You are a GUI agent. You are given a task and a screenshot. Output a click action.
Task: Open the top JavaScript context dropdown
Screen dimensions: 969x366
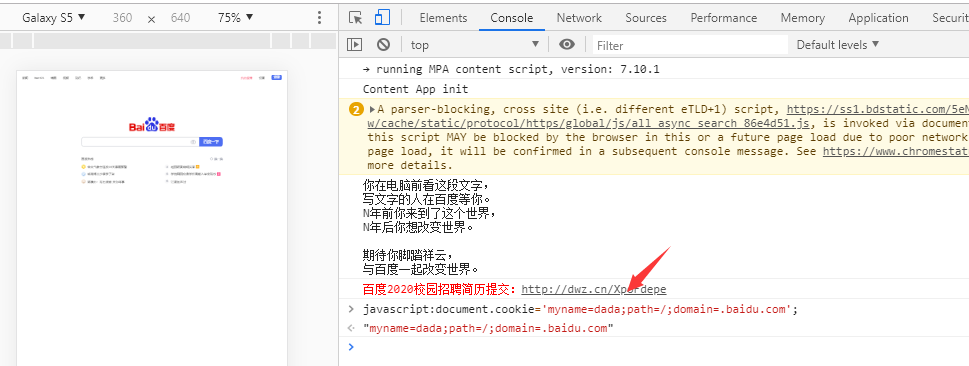(x=475, y=45)
